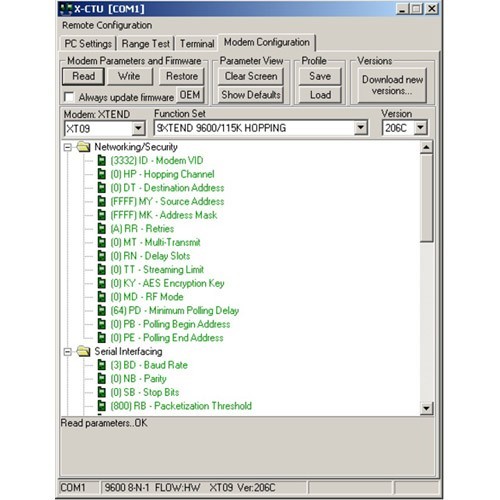500x500 pixels.
Task: Click the MY Source Address parameter icon
Action: (102, 201)
